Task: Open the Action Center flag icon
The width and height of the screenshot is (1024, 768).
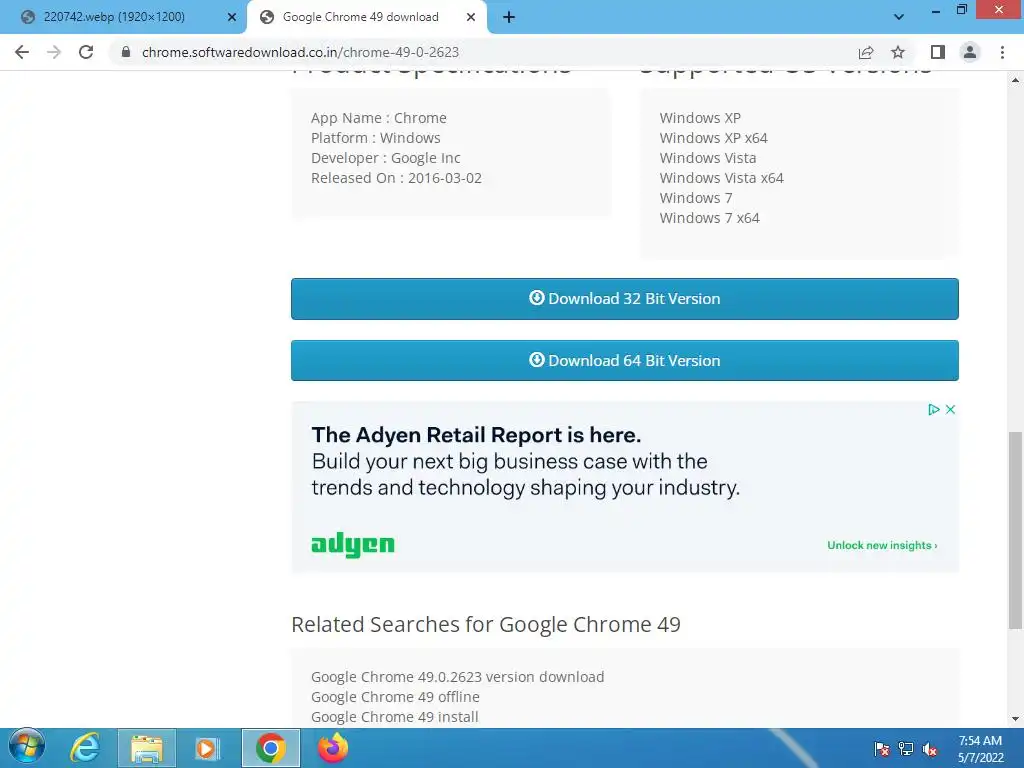Action: (x=881, y=749)
